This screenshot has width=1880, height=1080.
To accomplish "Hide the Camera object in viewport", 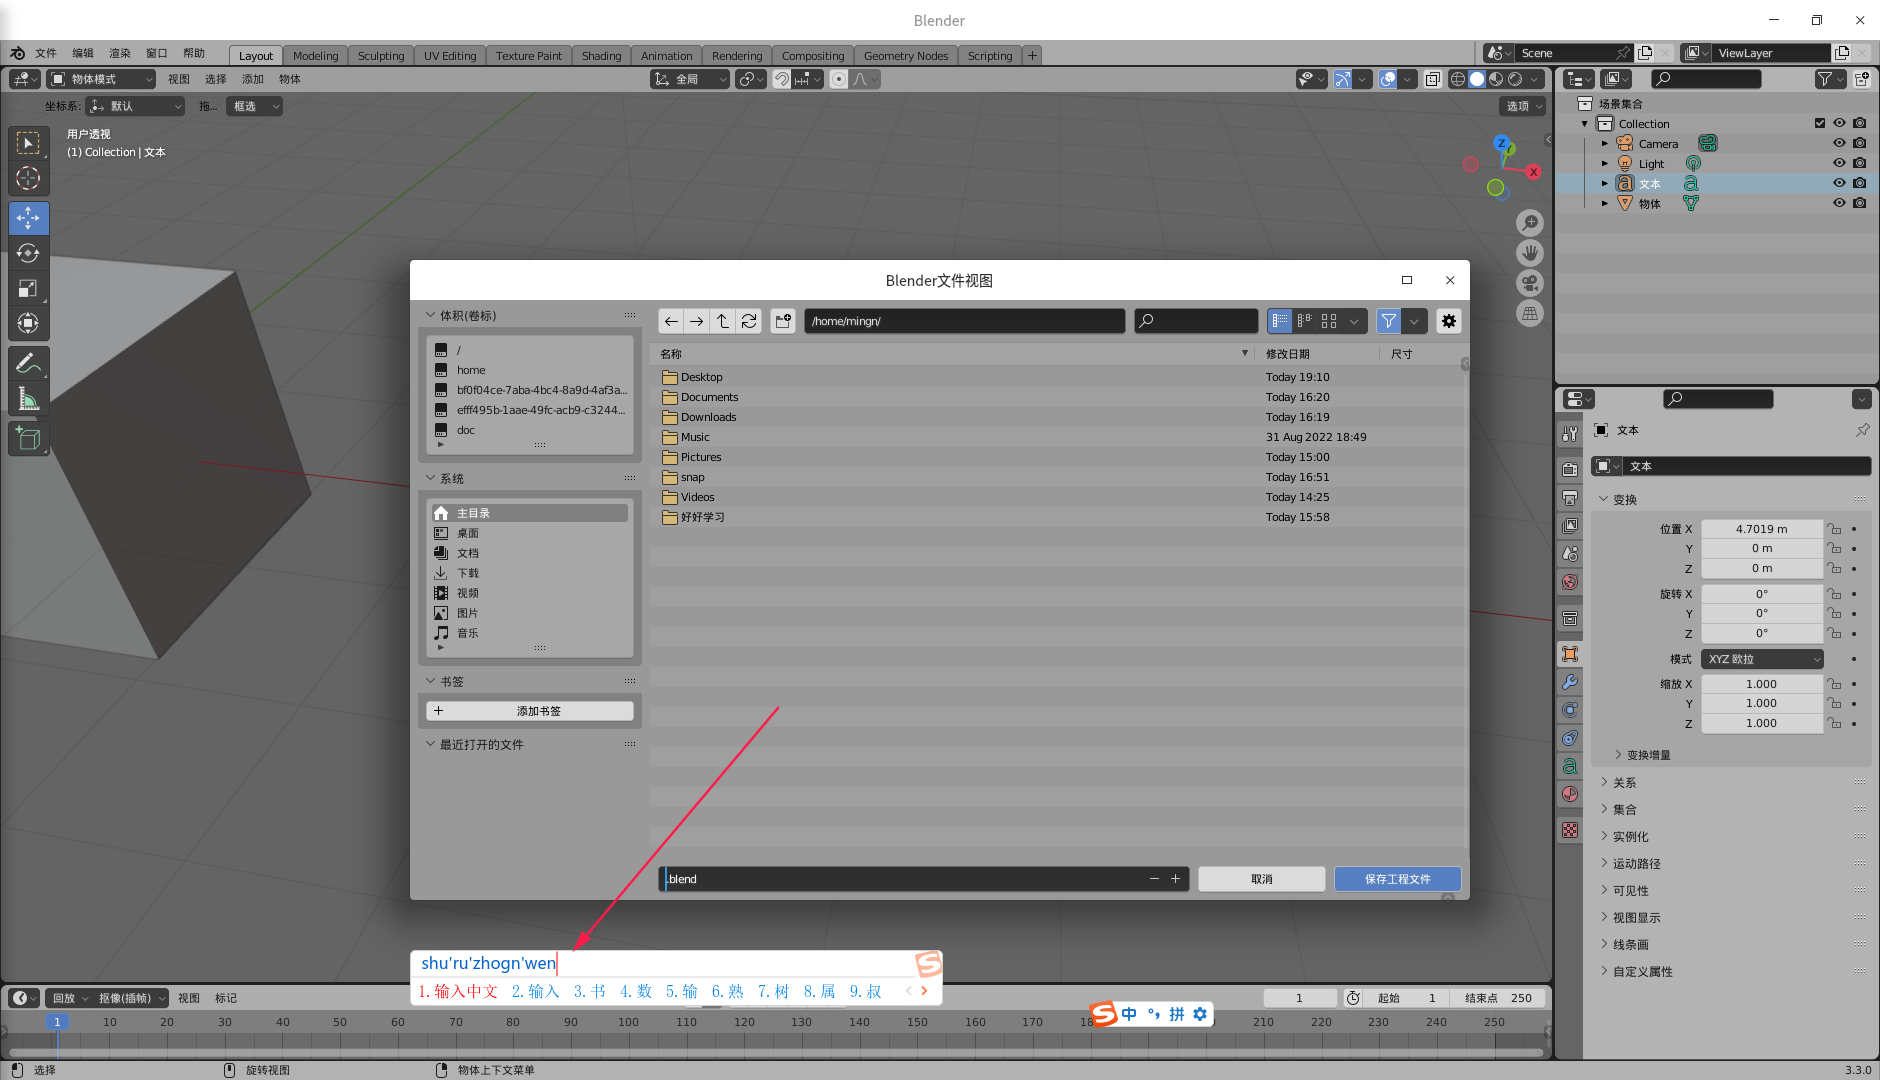I will click(1839, 143).
